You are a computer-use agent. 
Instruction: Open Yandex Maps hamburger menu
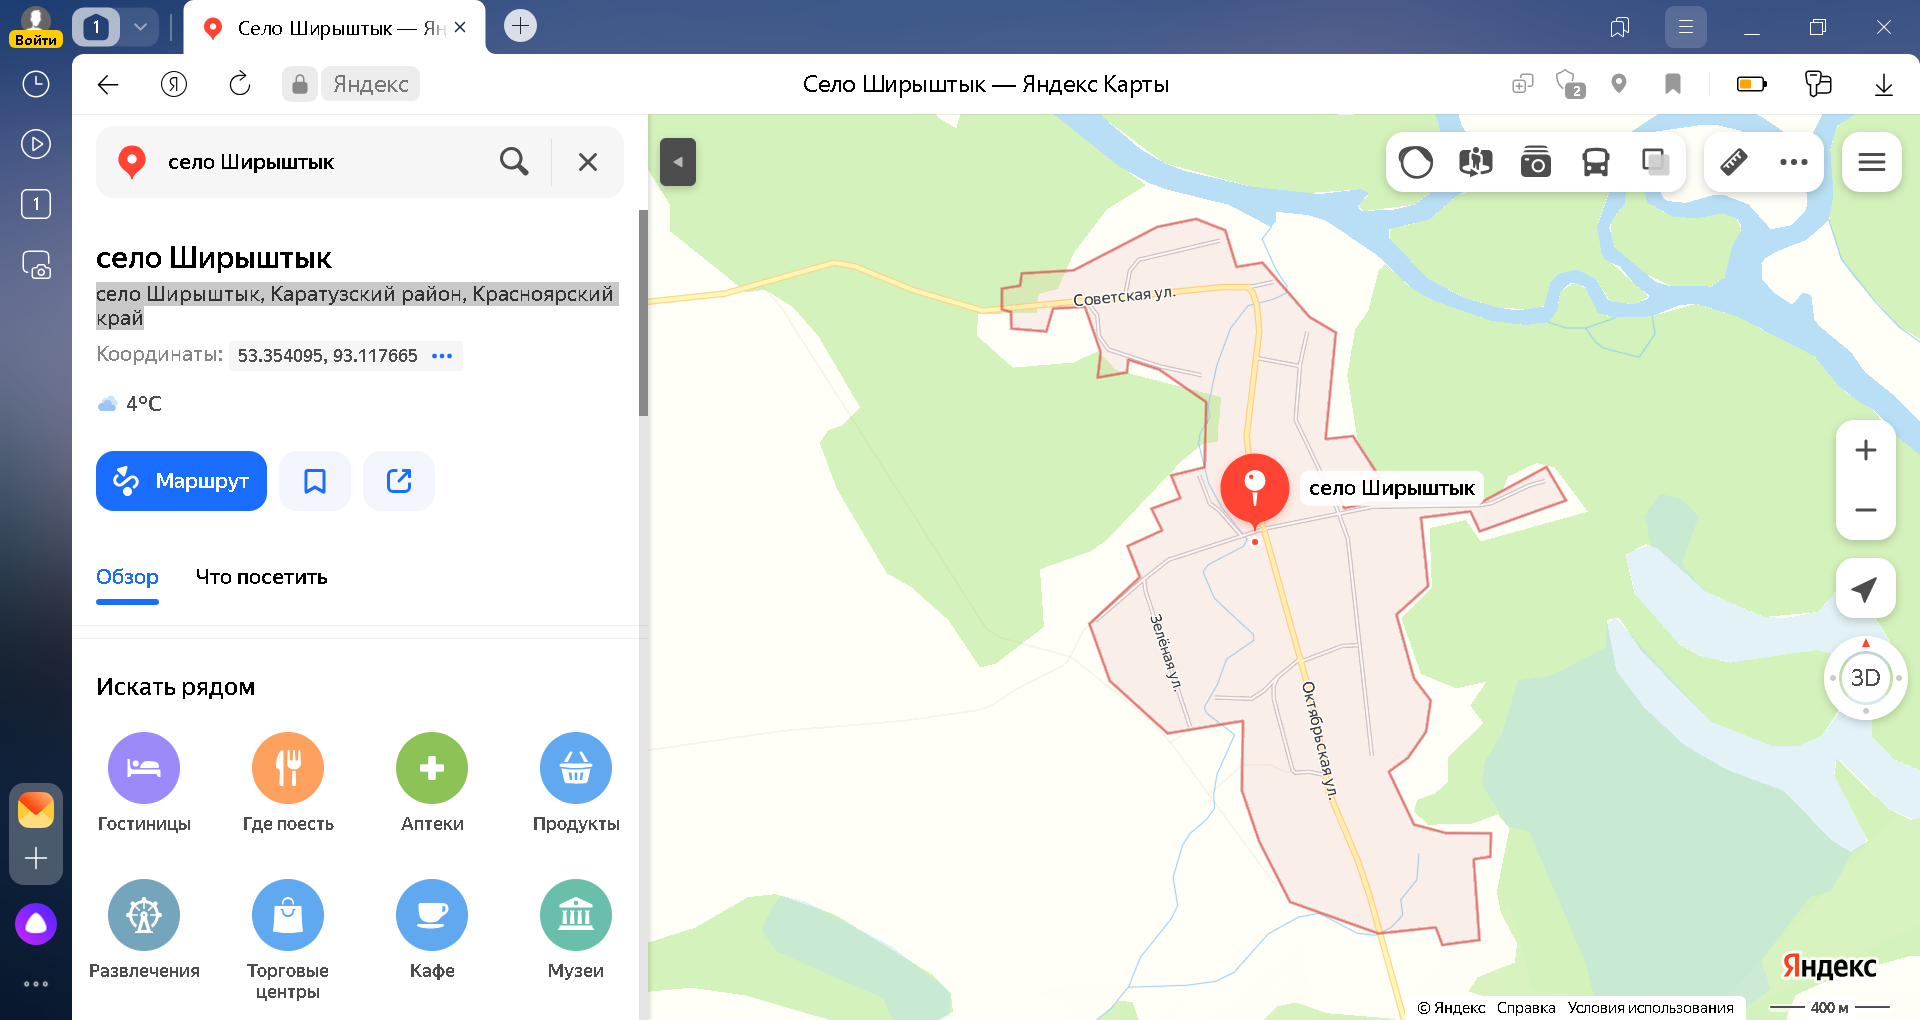(1872, 162)
